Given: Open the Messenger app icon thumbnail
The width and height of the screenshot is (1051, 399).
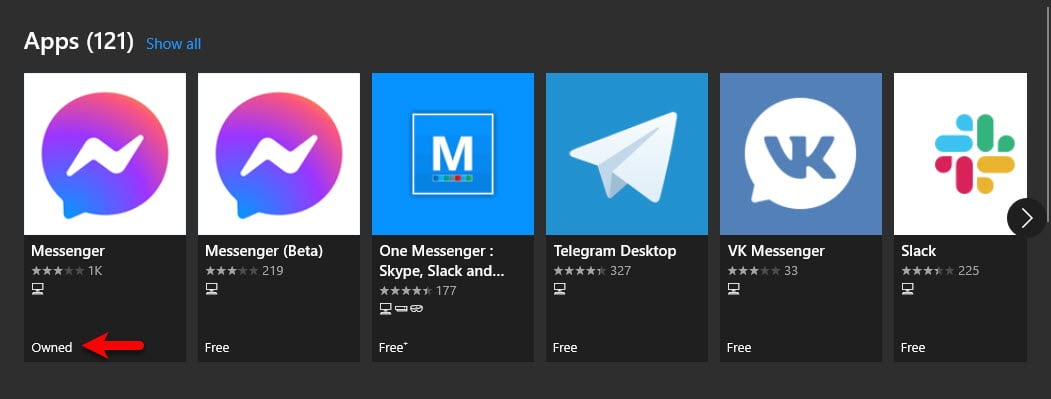Looking at the screenshot, I should pyautogui.click(x=105, y=154).
